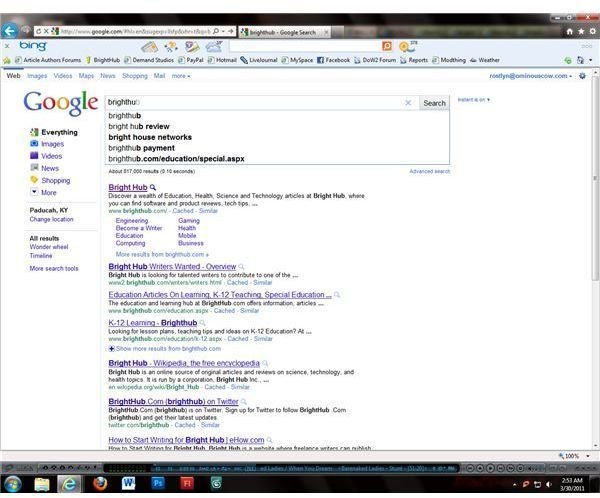Preview Bright Hub result magnifier icon
The height and width of the screenshot is (498, 600).
pos(153,188)
